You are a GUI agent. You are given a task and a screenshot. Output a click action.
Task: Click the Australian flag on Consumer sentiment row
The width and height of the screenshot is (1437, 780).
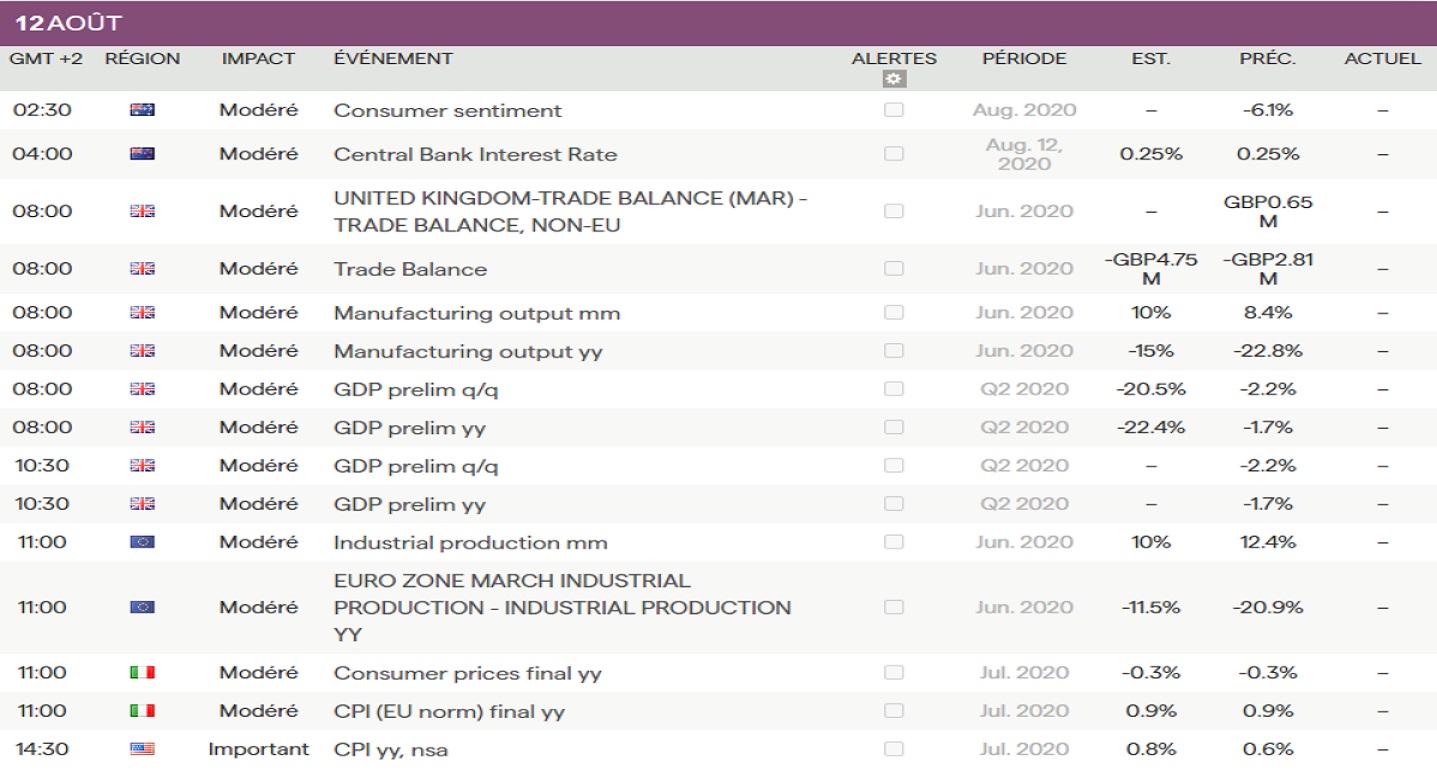(x=142, y=111)
